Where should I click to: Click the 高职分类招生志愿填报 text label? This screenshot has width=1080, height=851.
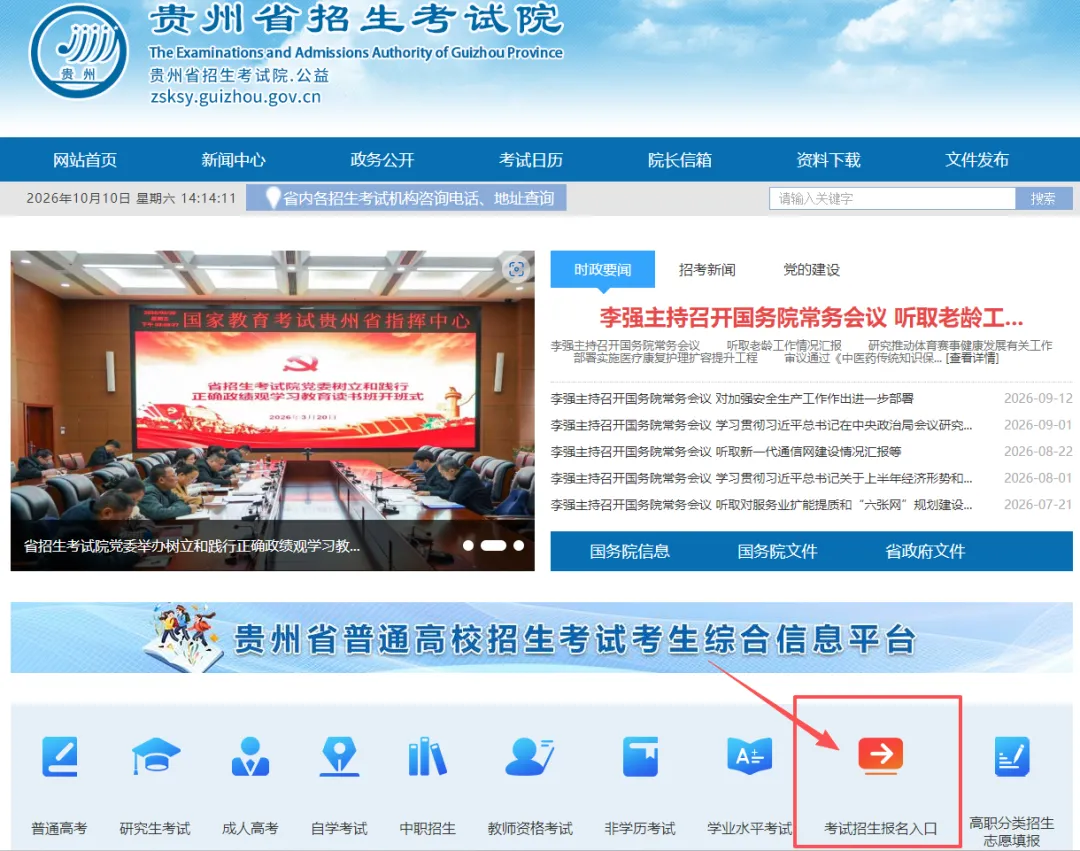tap(1012, 832)
